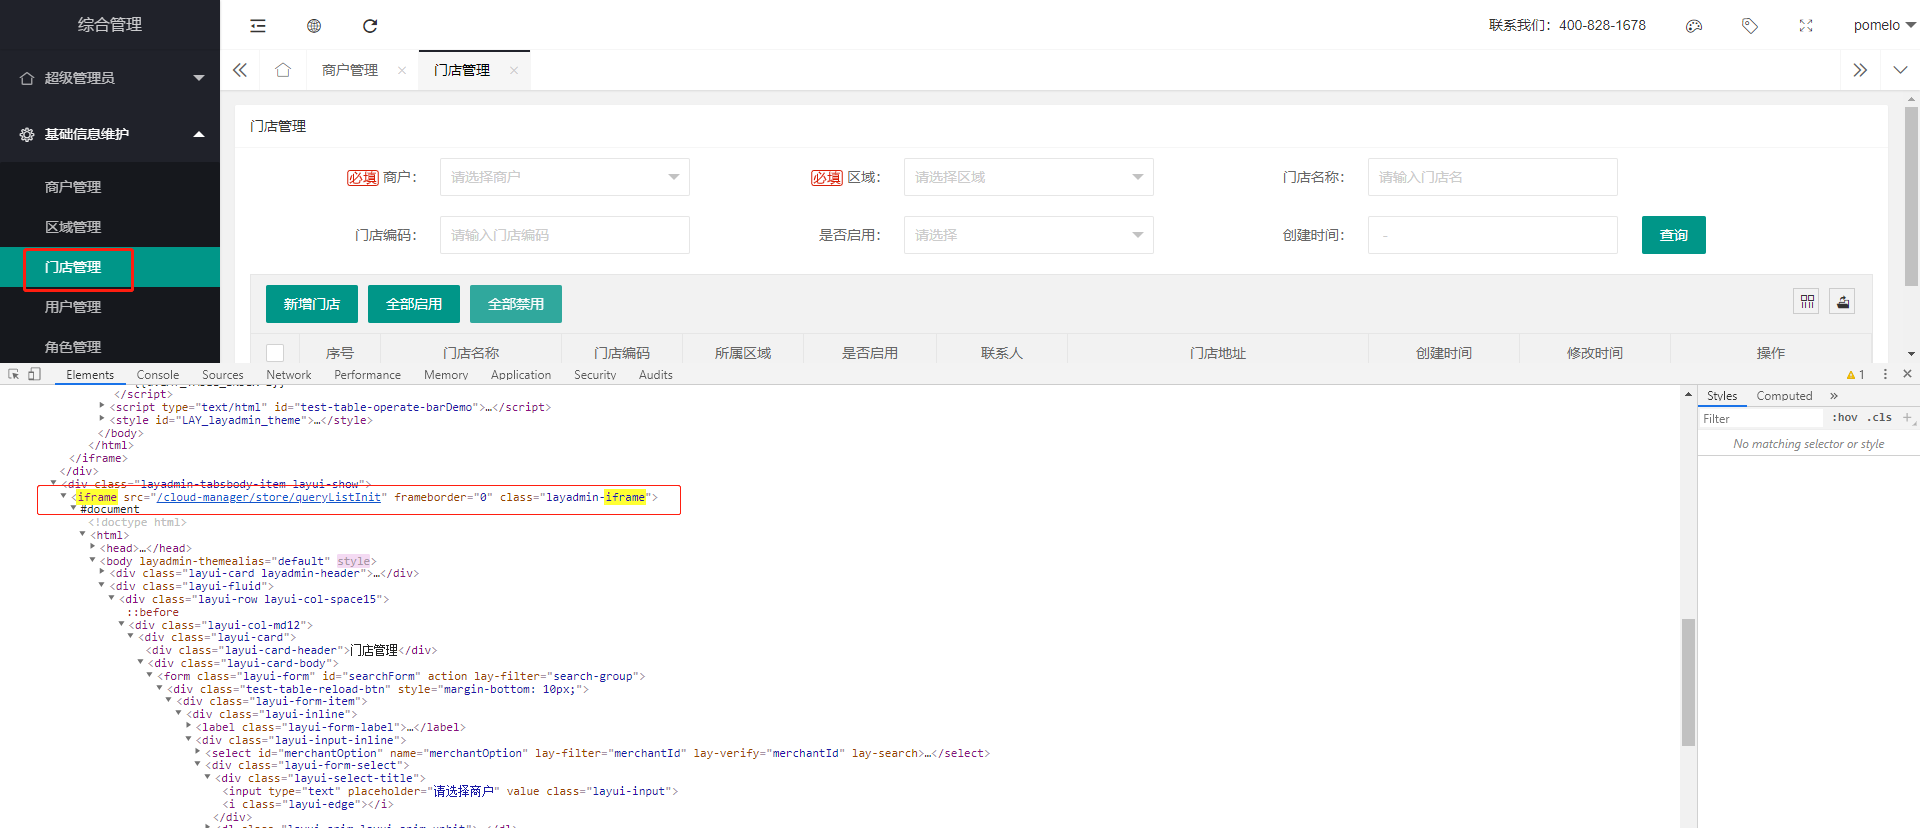Close the 商户管理 tab
This screenshot has height=828, width=1920.
pyautogui.click(x=402, y=70)
